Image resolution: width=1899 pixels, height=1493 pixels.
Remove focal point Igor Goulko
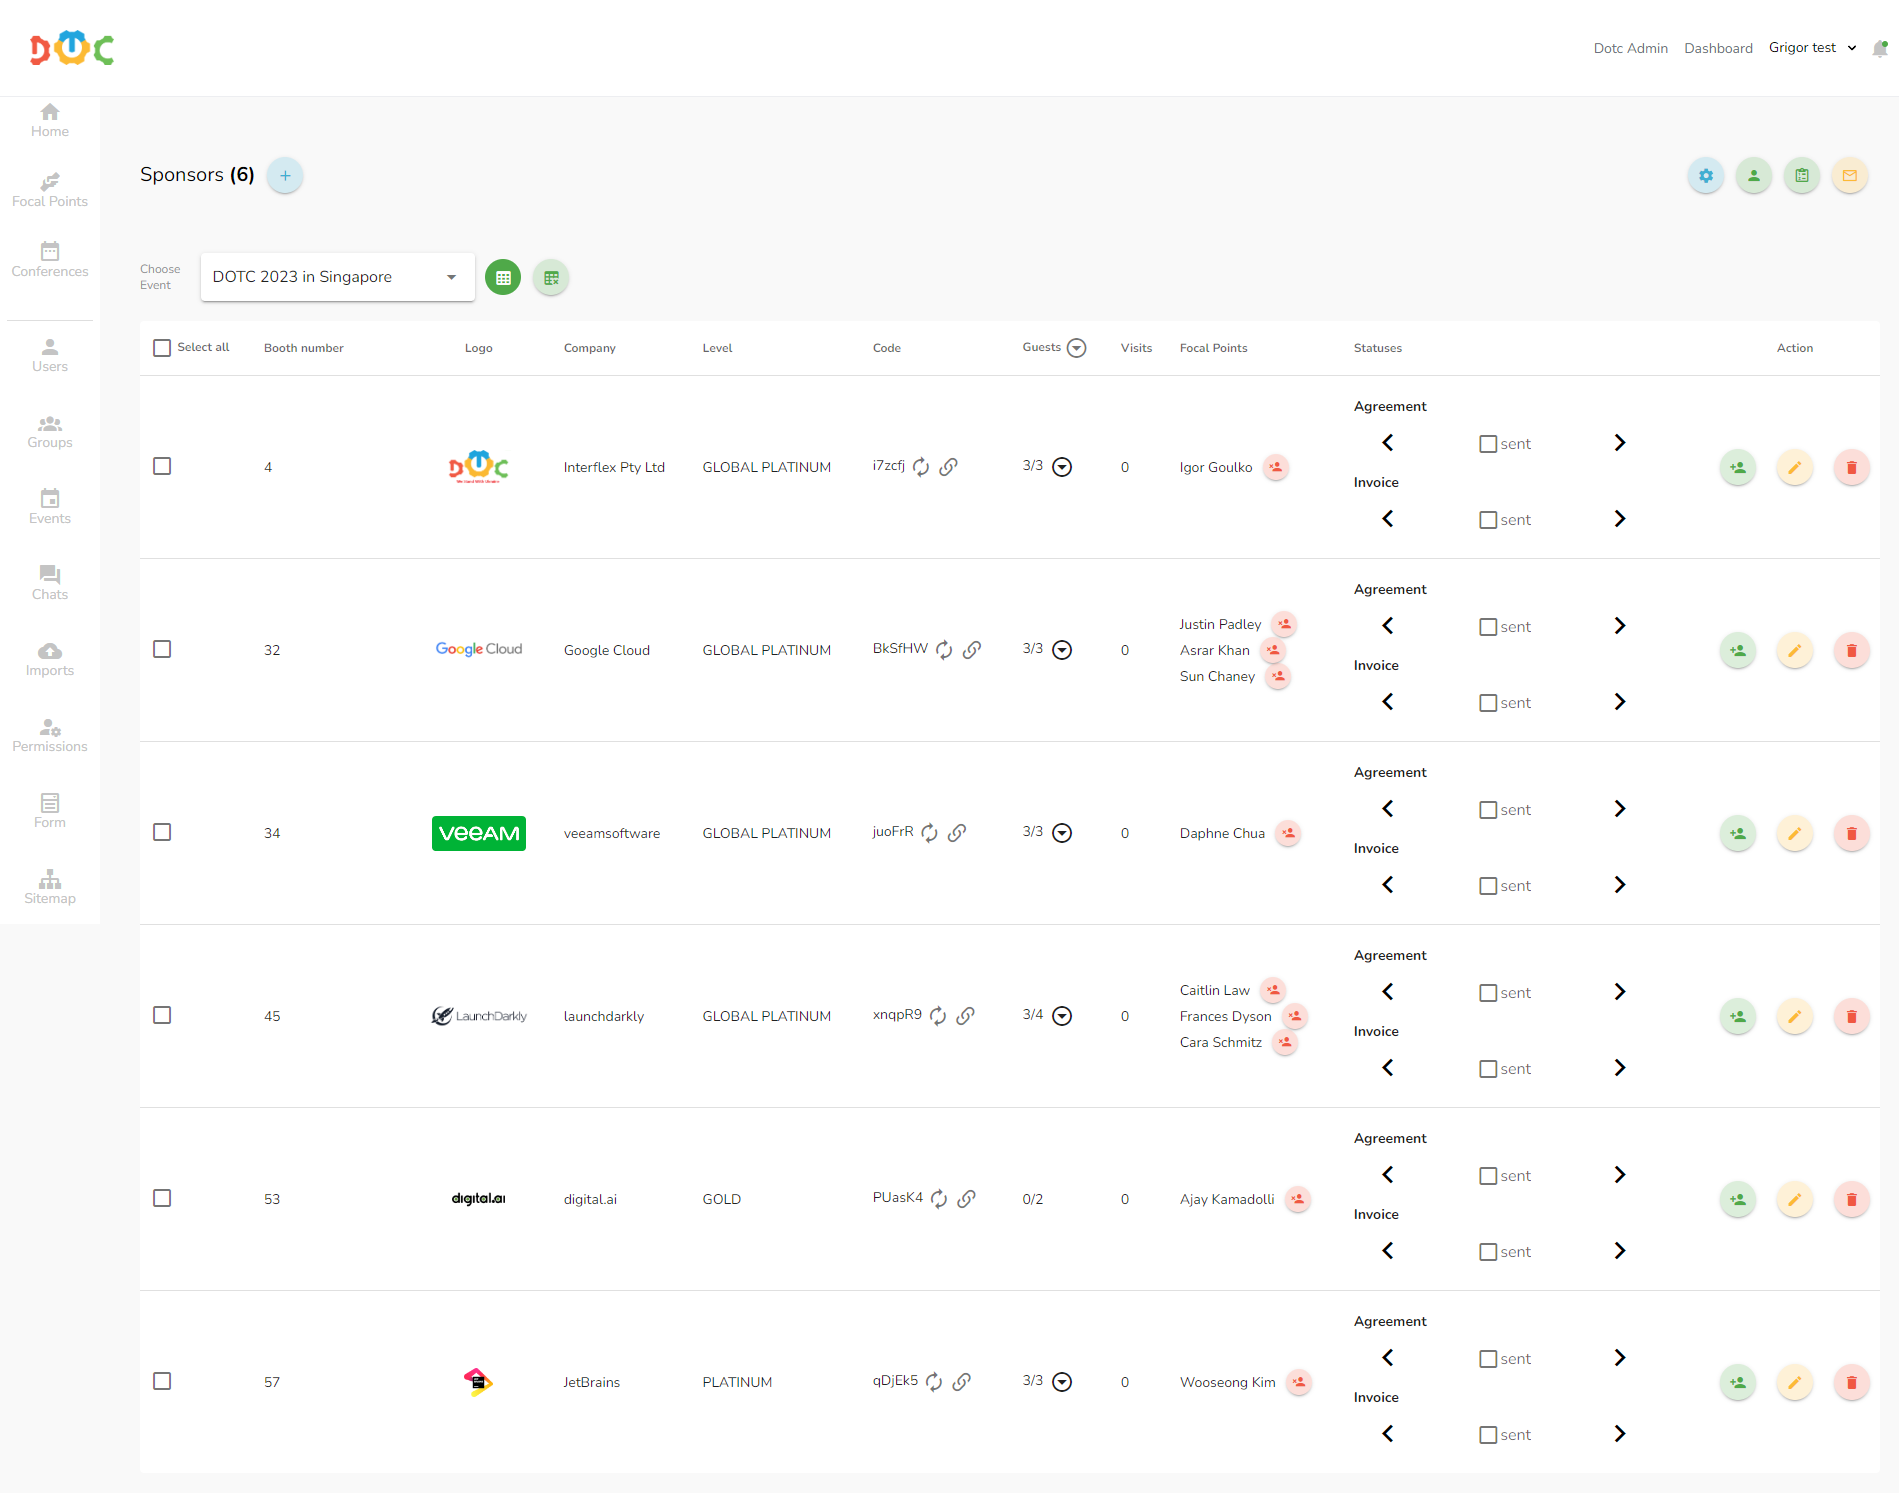[1275, 467]
